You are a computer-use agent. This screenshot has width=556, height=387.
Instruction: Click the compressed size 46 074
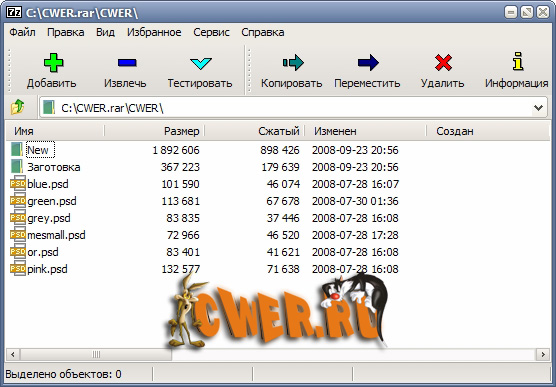point(283,184)
